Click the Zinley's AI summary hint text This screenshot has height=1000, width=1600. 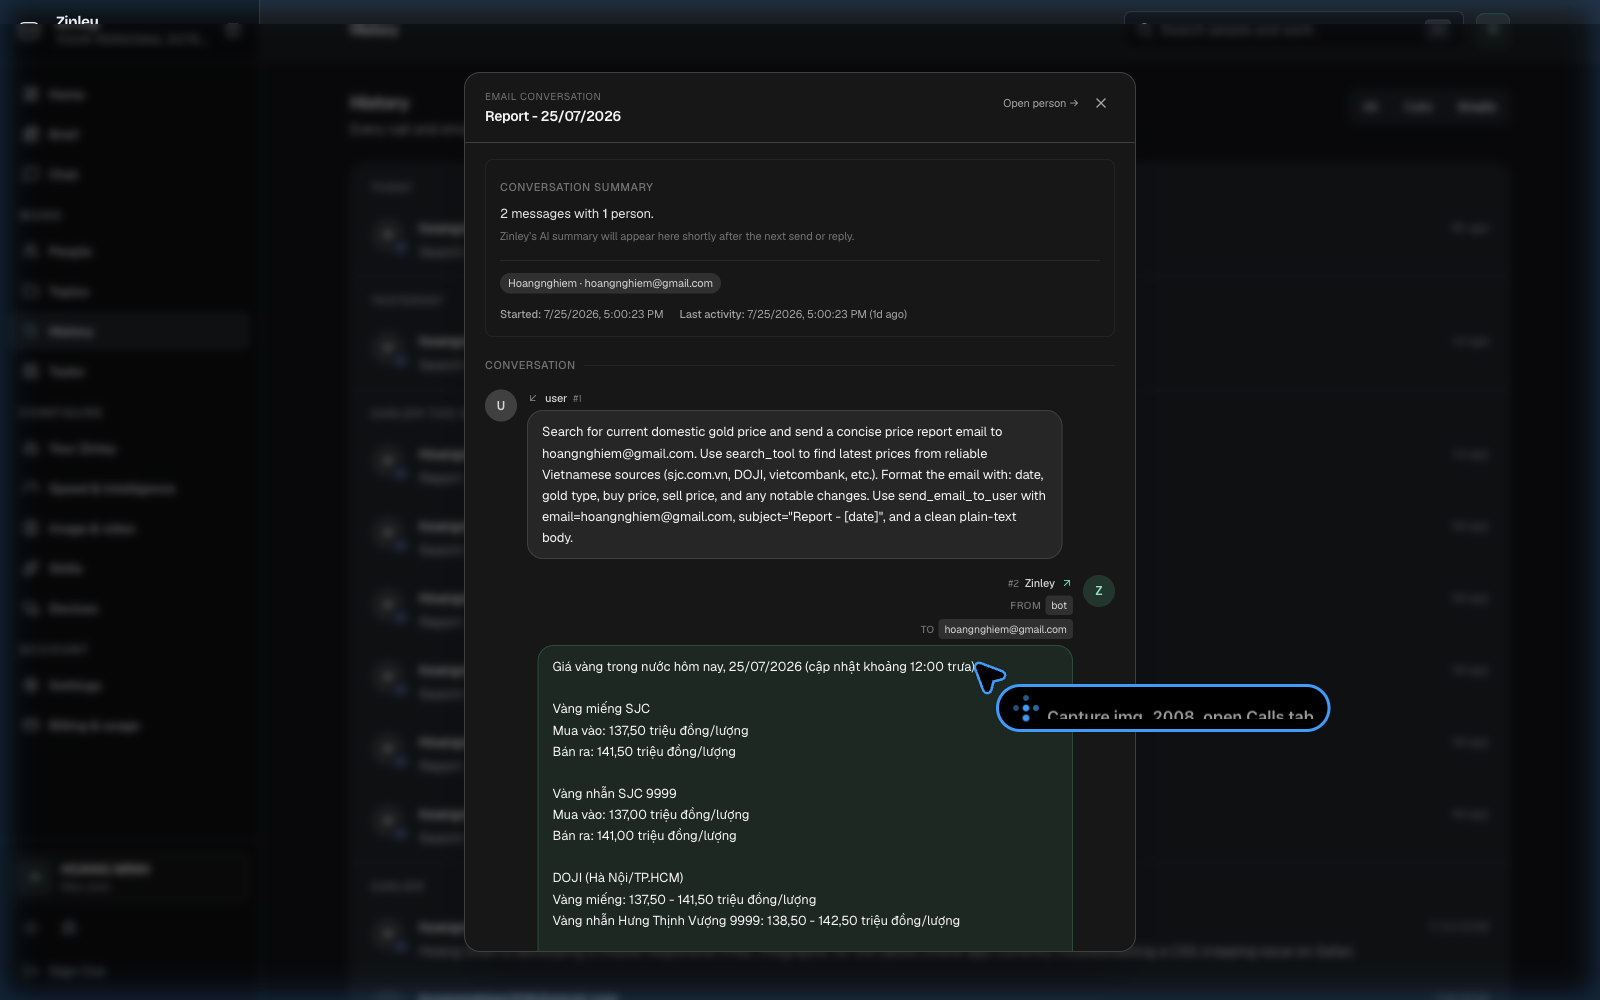(x=677, y=237)
